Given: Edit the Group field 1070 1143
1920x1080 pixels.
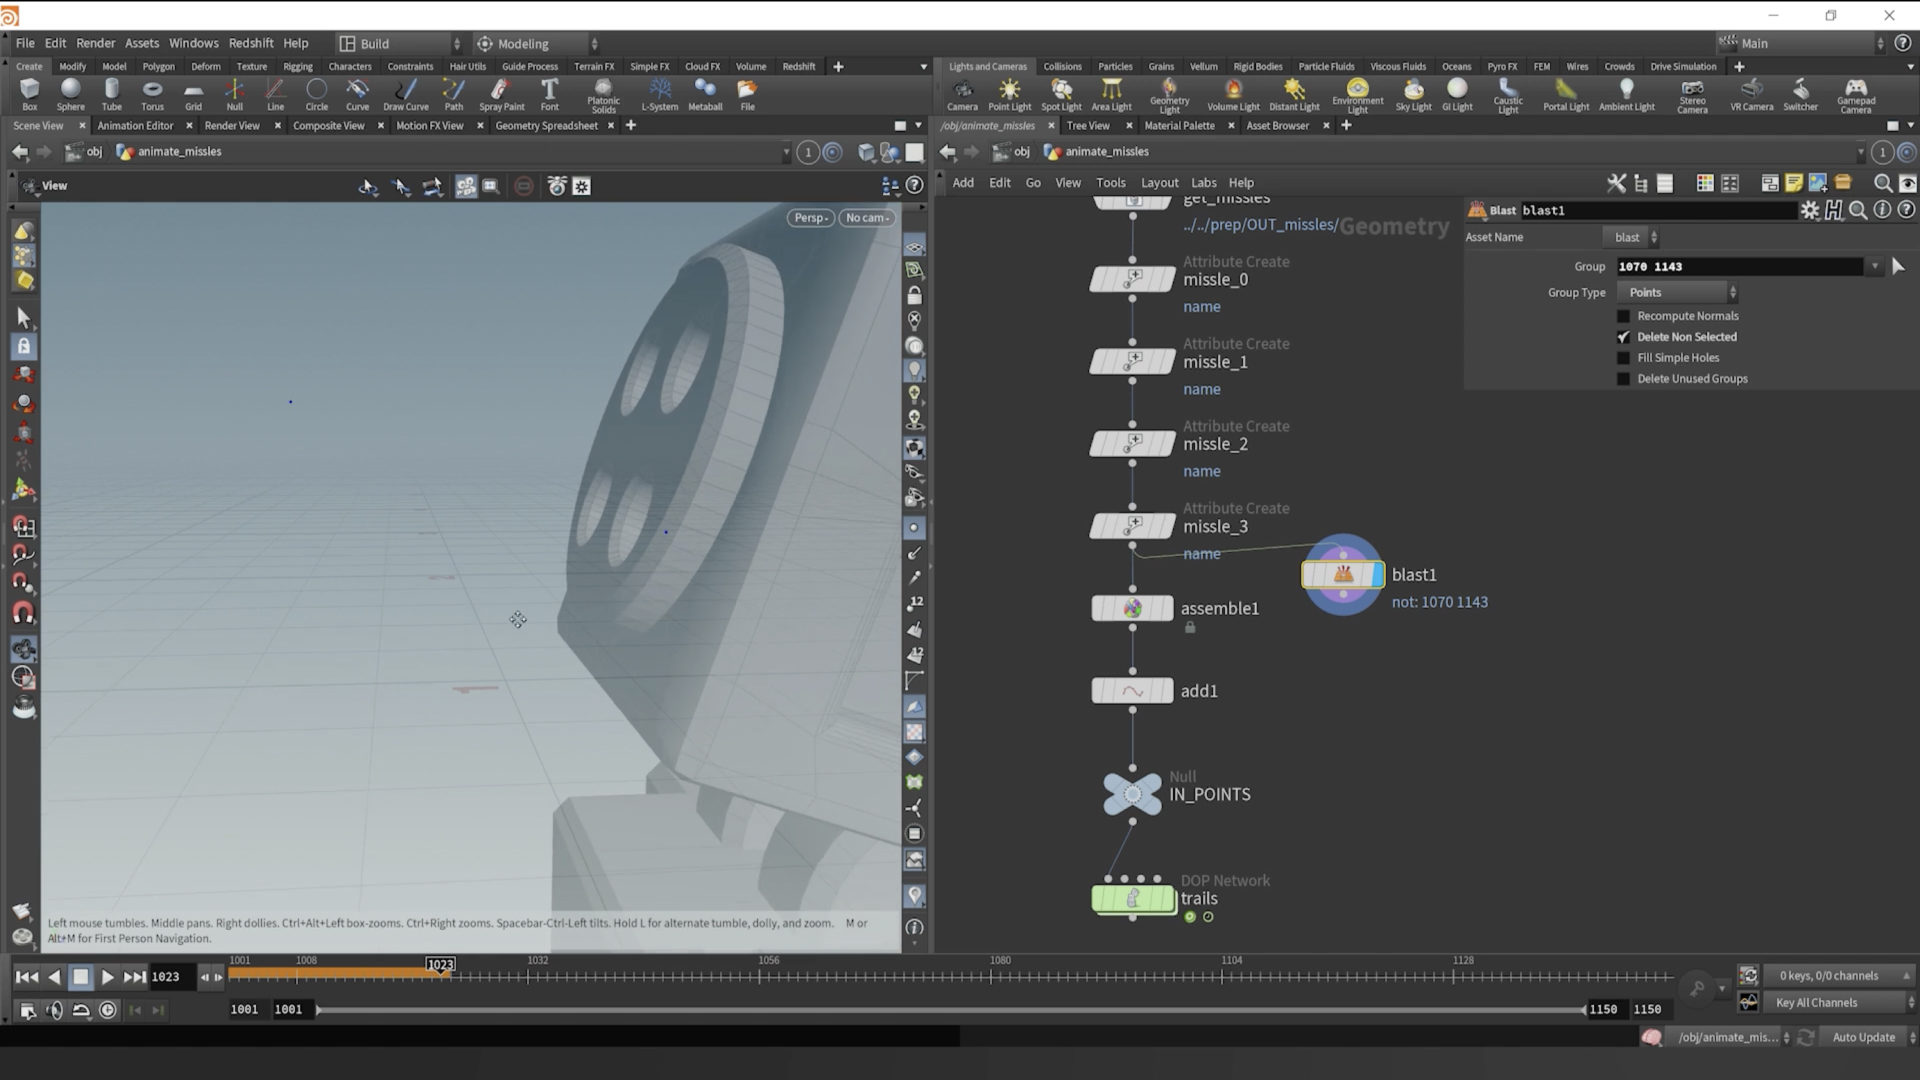Looking at the screenshot, I should pos(1740,266).
